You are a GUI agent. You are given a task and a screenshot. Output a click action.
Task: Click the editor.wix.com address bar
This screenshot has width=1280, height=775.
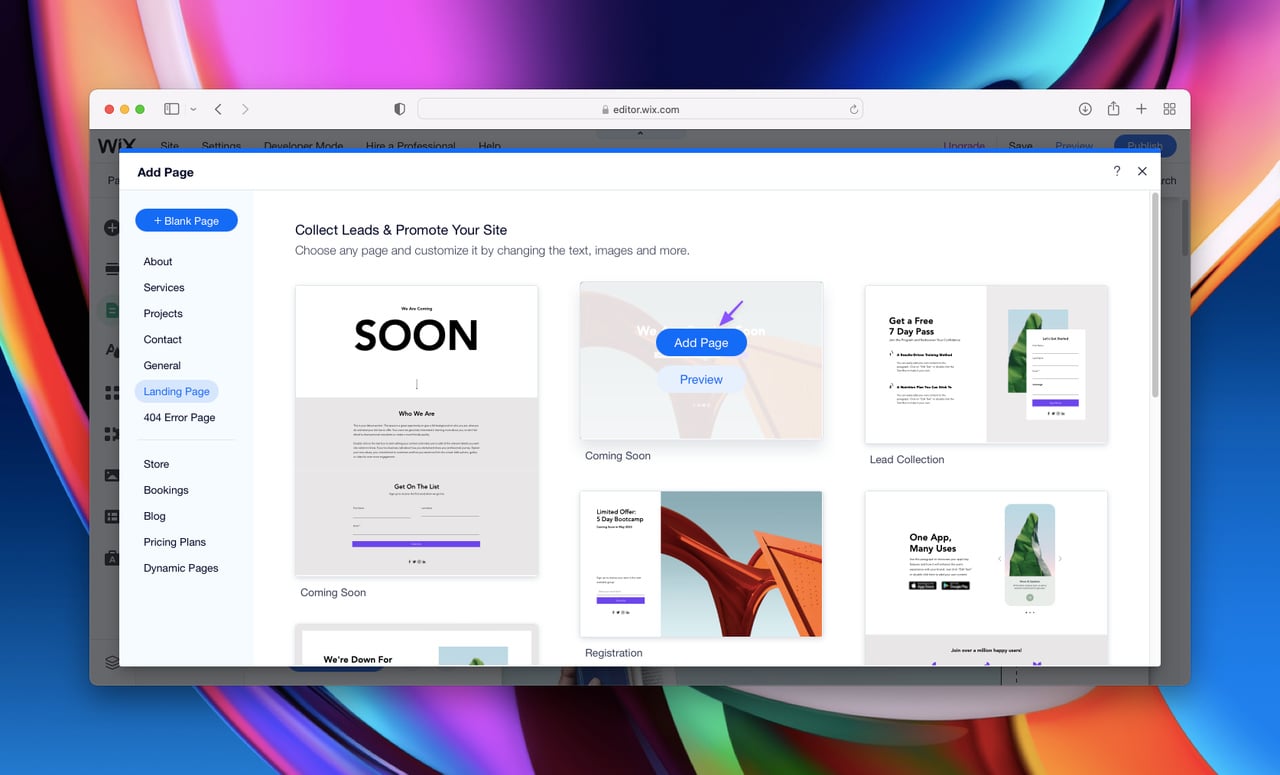pyautogui.click(x=640, y=109)
